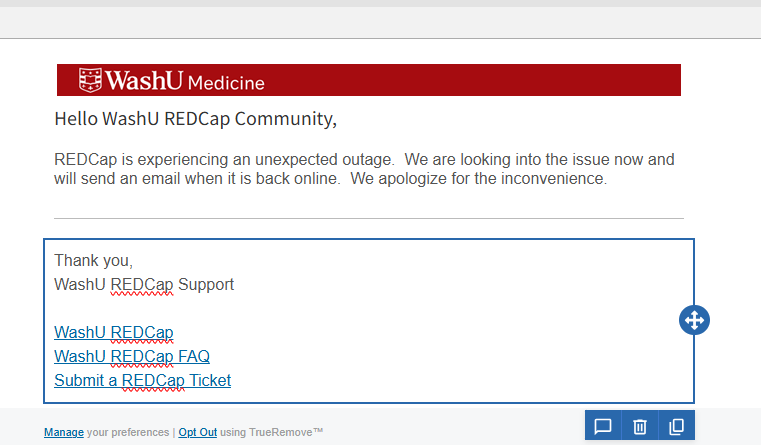Click the Opt Out link

coord(198,432)
